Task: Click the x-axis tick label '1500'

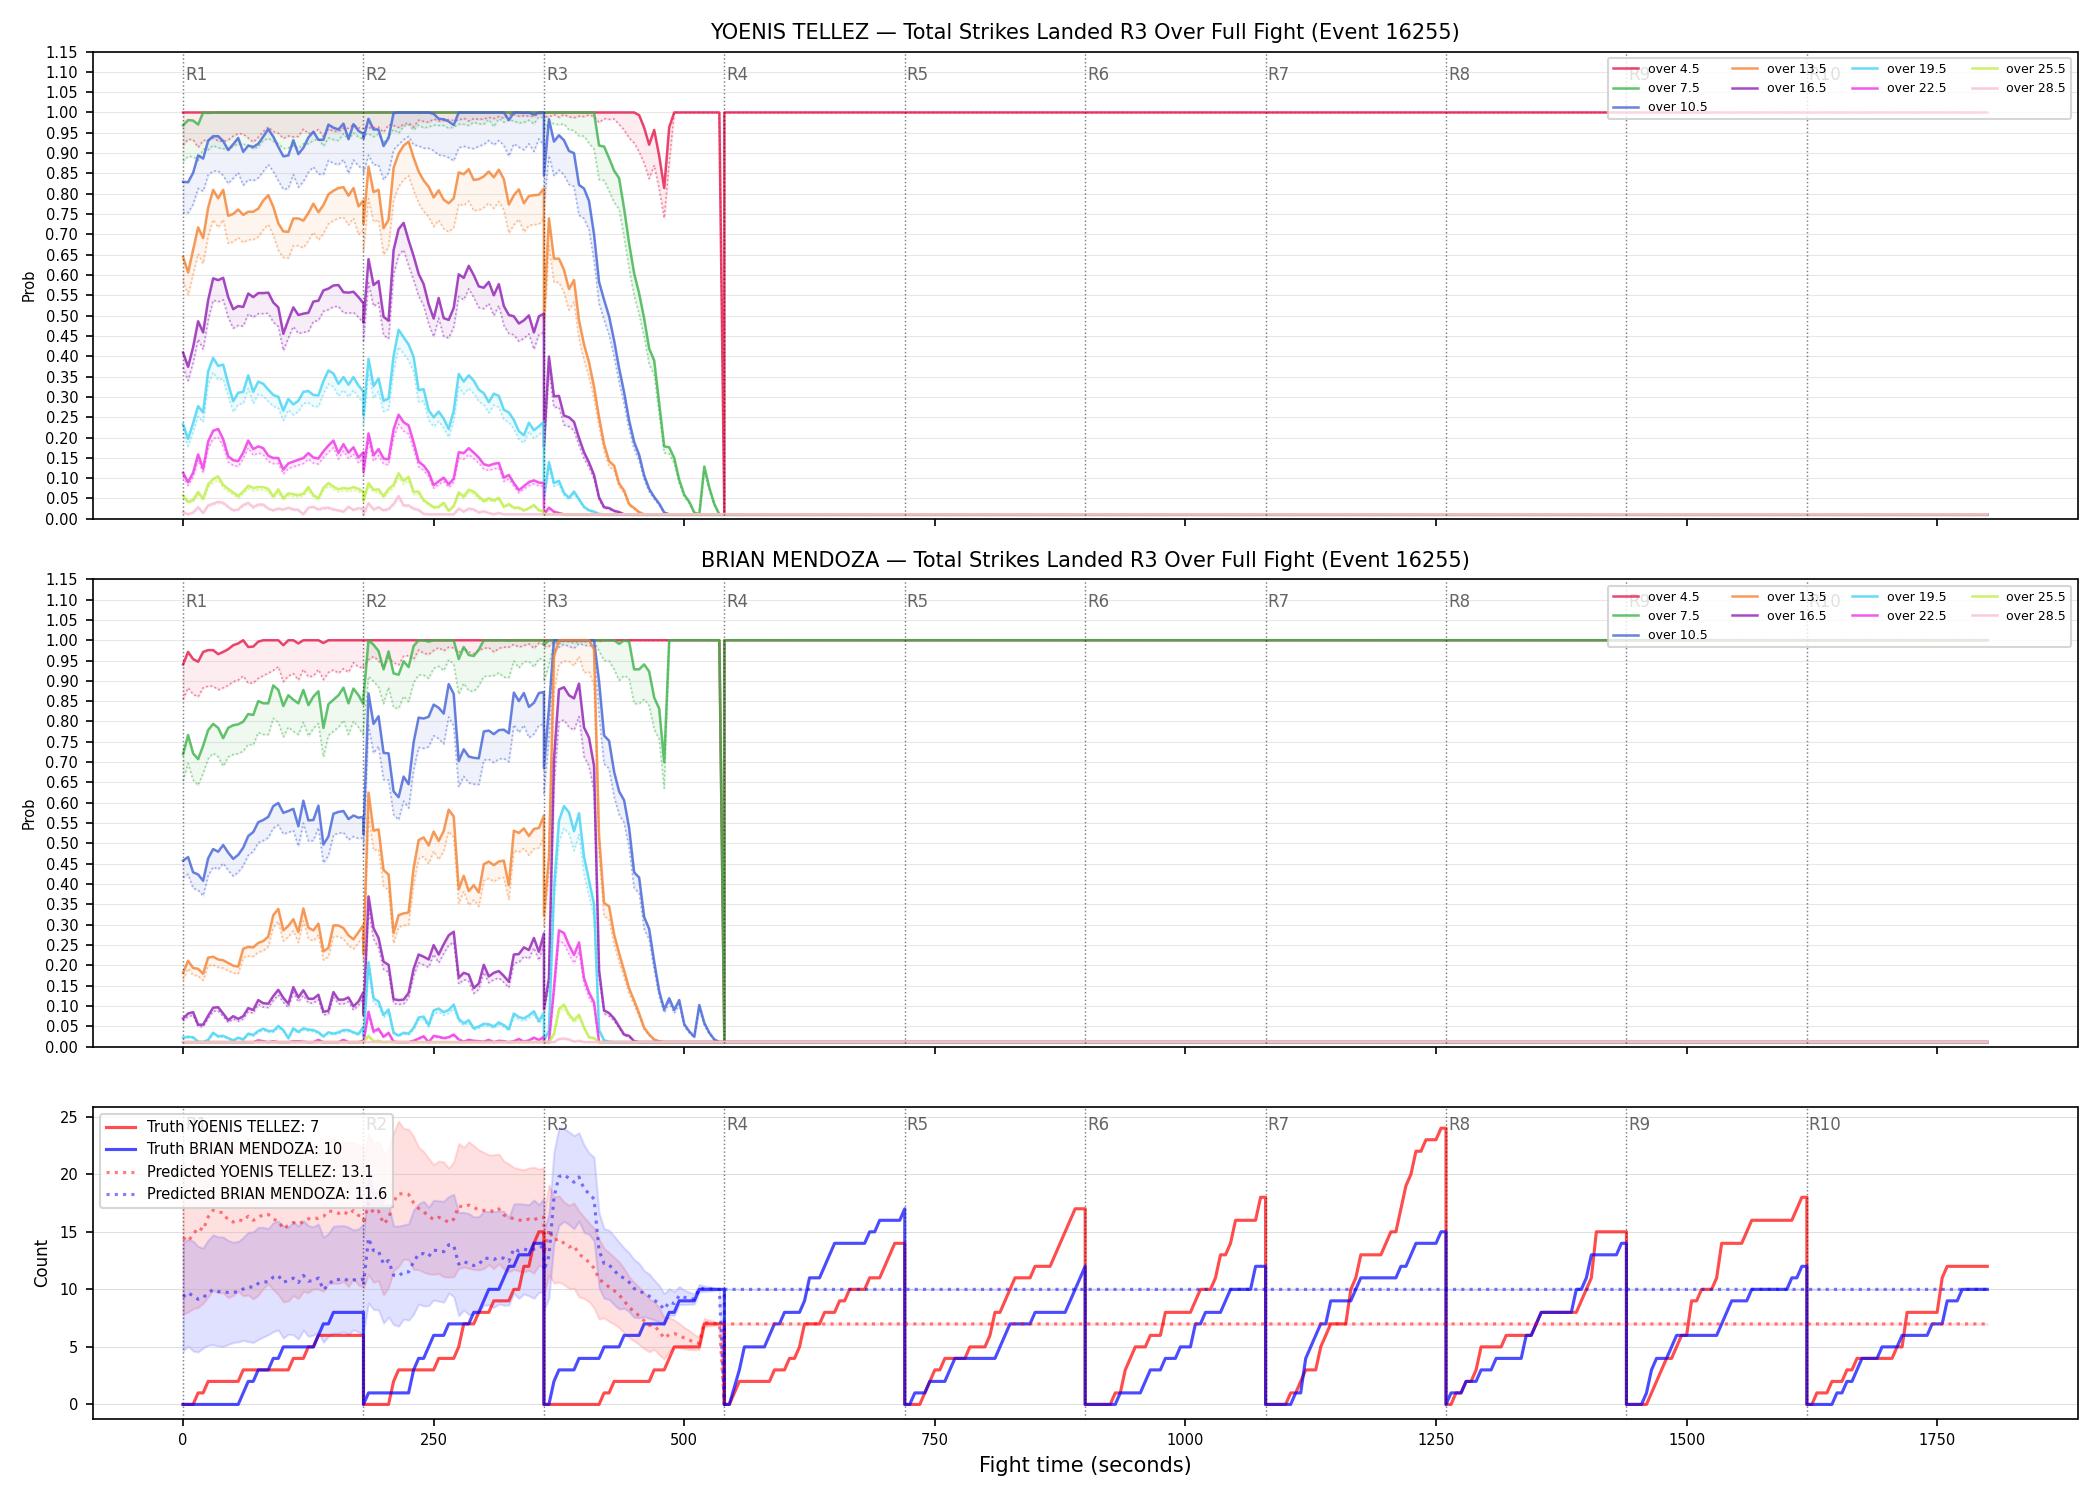Action: click(x=1687, y=1440)
